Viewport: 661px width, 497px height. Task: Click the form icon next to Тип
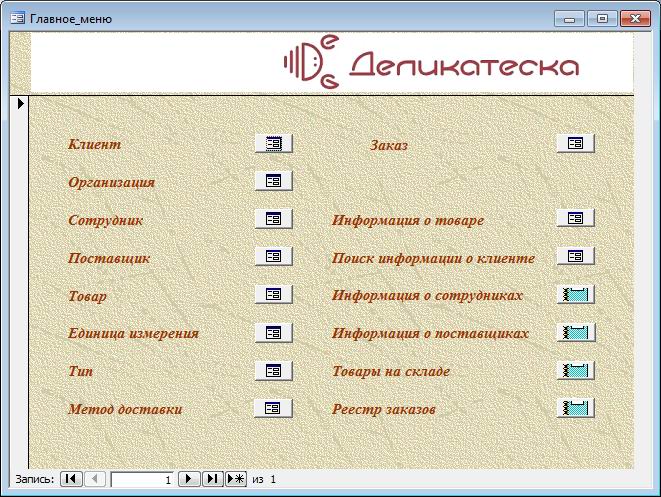(273, 370)
